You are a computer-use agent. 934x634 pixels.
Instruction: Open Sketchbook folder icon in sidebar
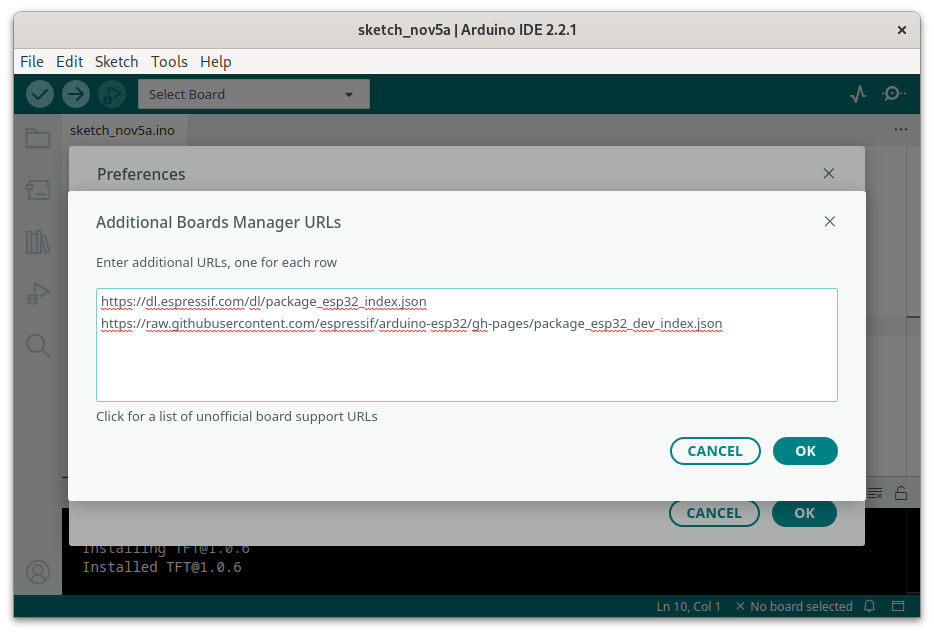point(38,138)
